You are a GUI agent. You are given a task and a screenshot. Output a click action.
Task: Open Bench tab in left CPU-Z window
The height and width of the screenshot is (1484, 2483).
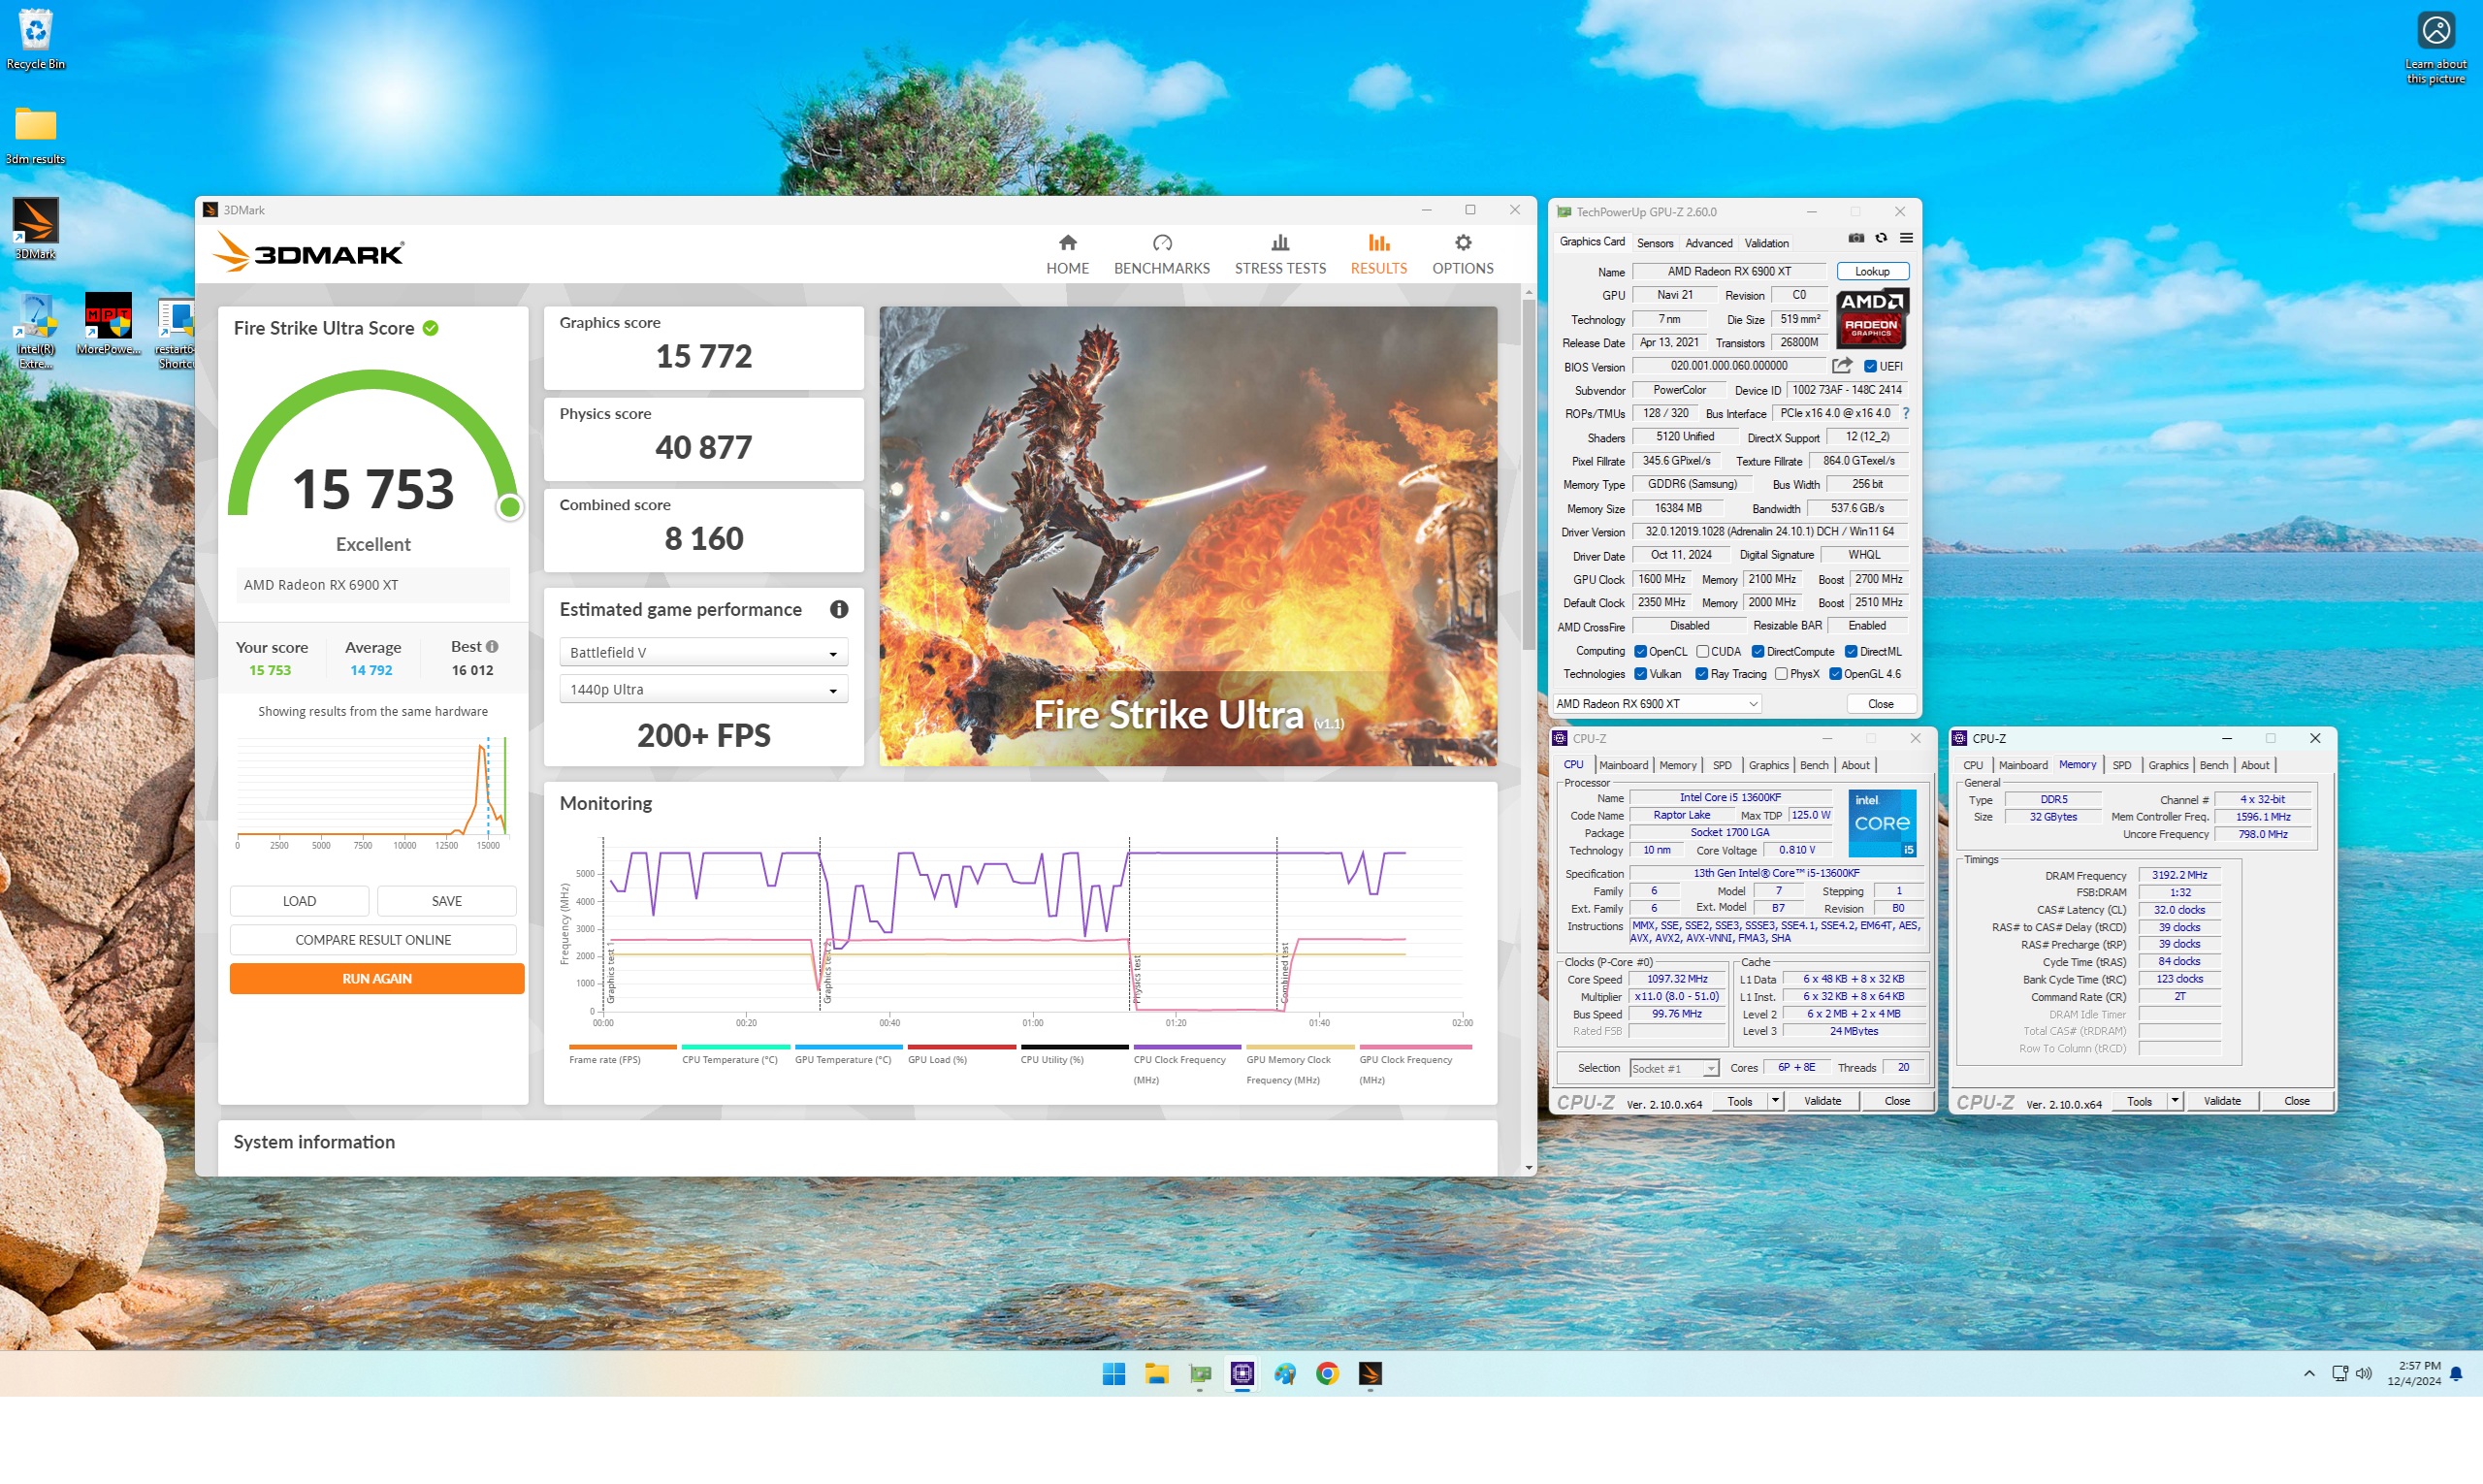(1813, 765)
